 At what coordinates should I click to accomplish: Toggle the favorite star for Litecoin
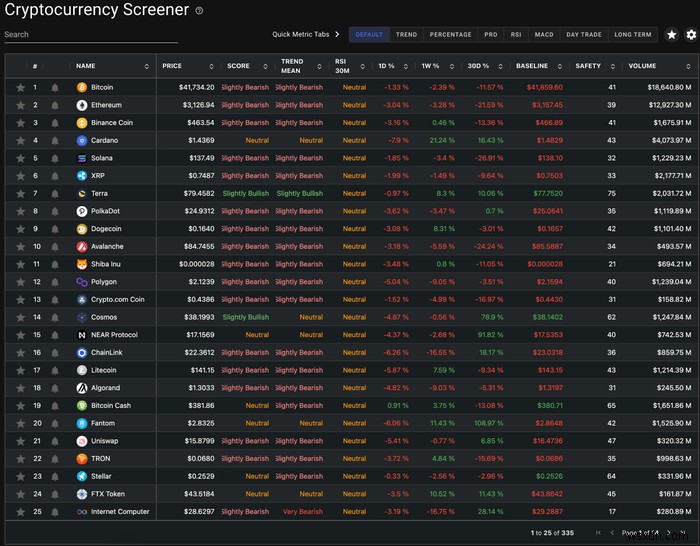tap(21, 370)
